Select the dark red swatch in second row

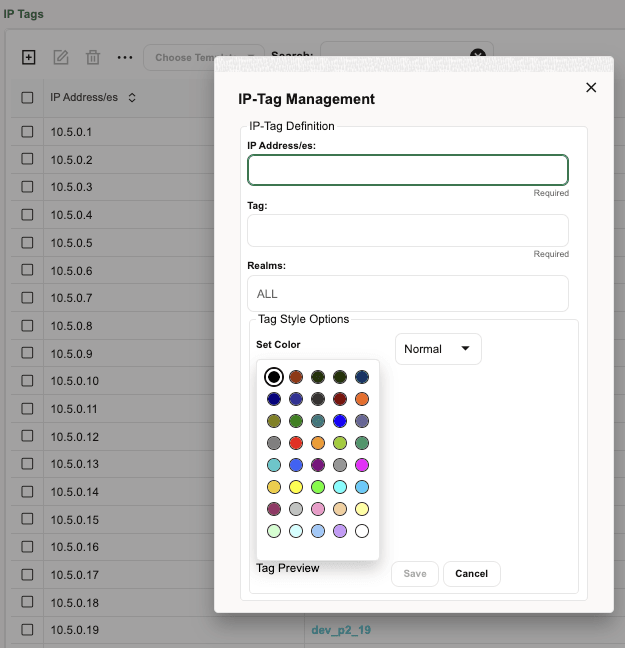(x=340, y=399)
